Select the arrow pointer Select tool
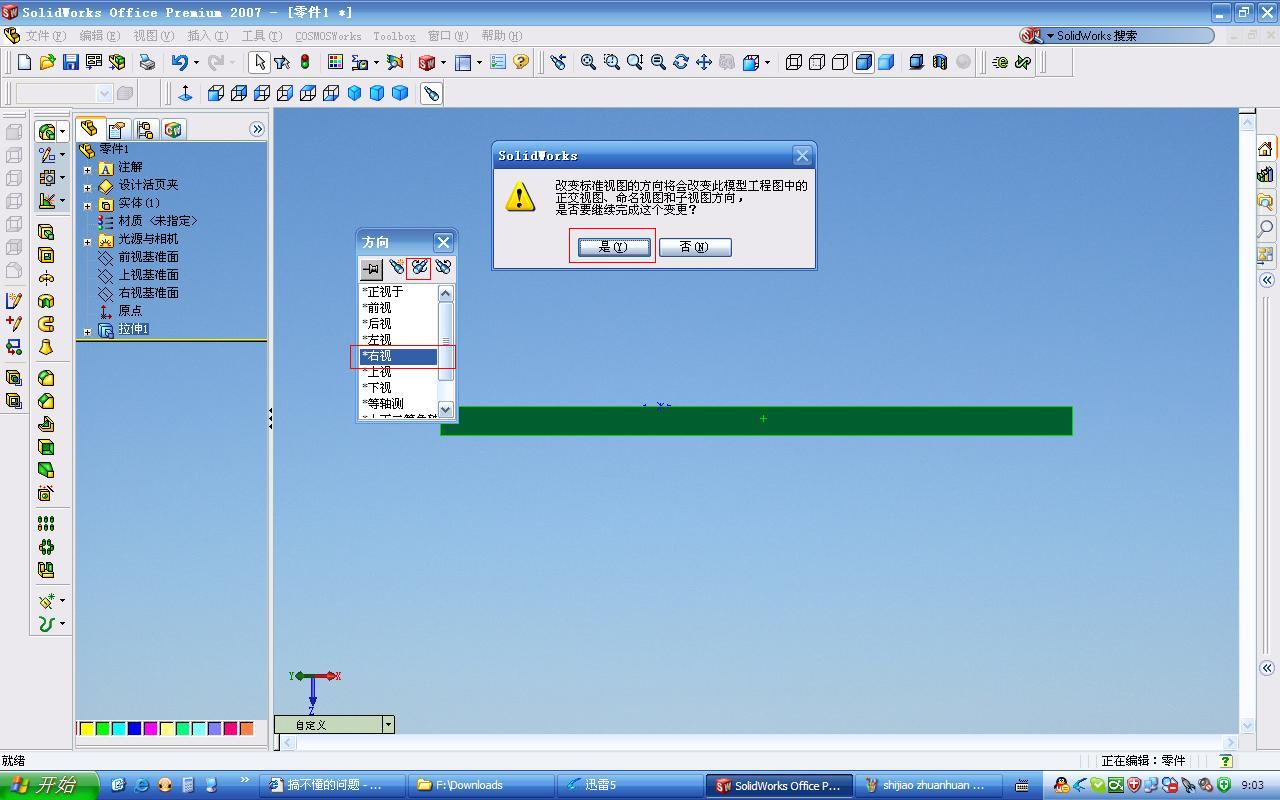The height and width of the screenshot is (800, 1280). (x=259, y=62)
